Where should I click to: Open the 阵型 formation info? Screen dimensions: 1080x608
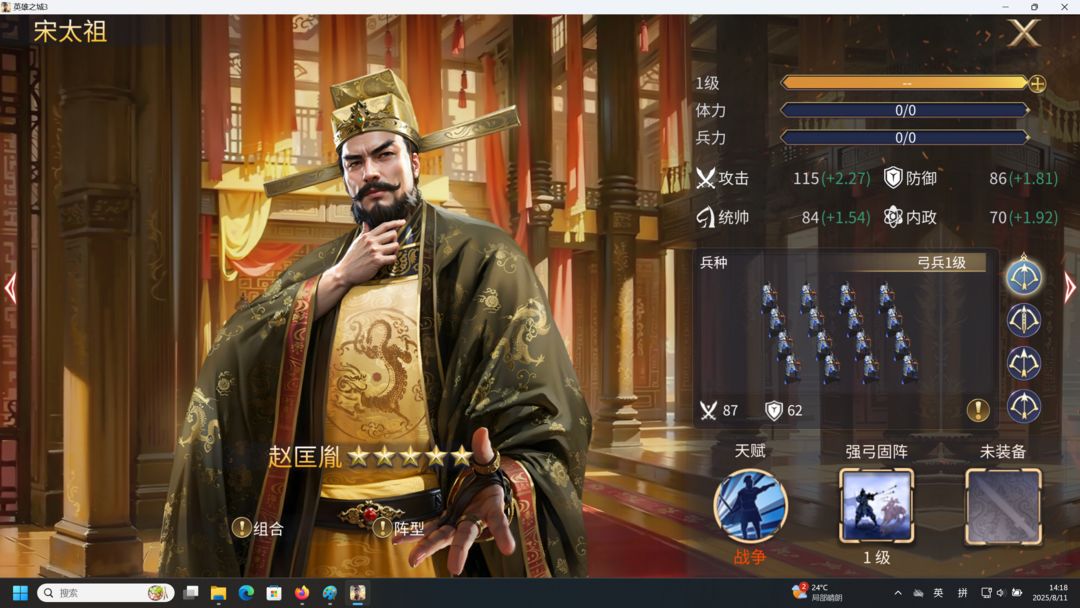(x=382, y=528)
